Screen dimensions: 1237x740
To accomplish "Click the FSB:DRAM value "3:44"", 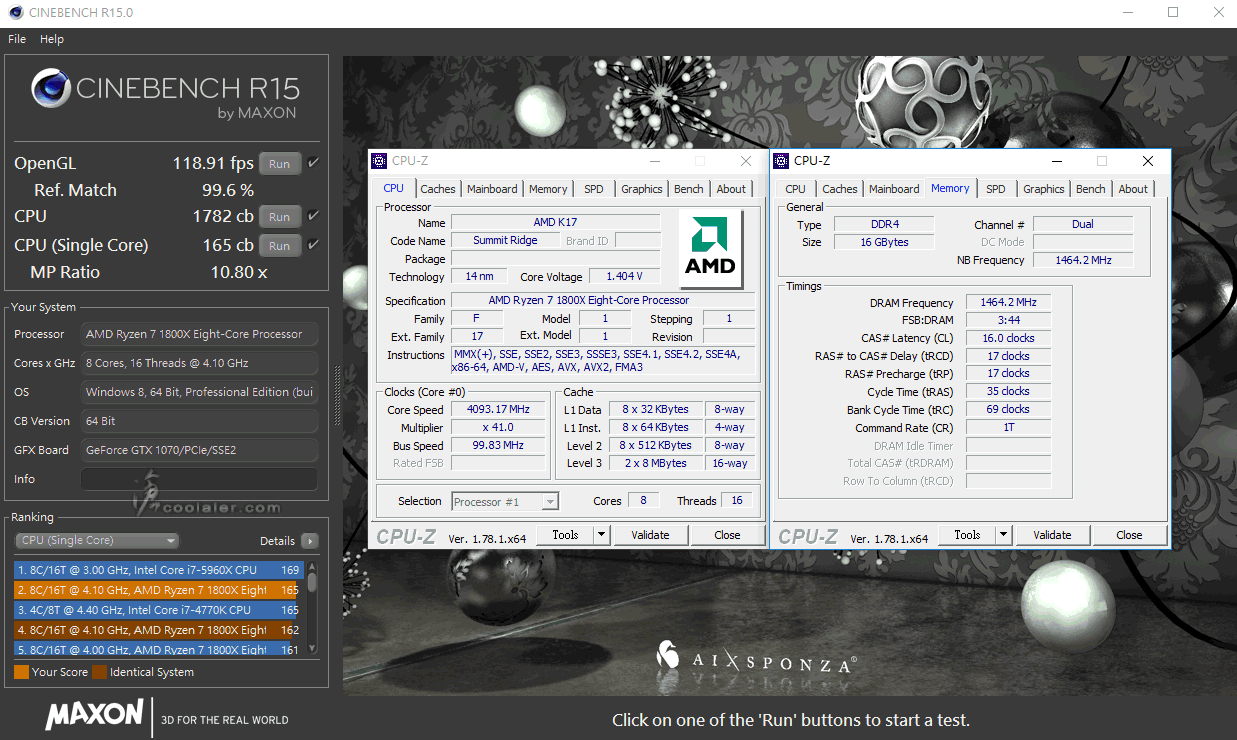I will (1008, 320).
